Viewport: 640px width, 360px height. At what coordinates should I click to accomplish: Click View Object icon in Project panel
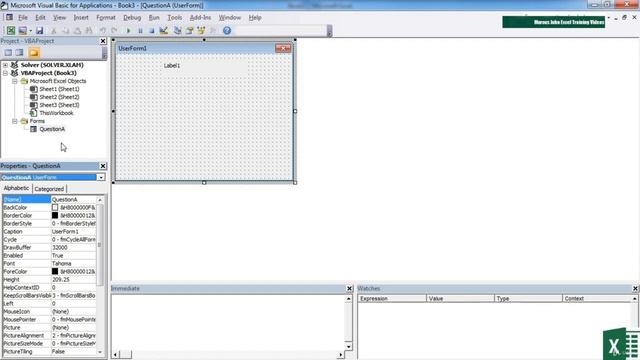pos(20,53)
